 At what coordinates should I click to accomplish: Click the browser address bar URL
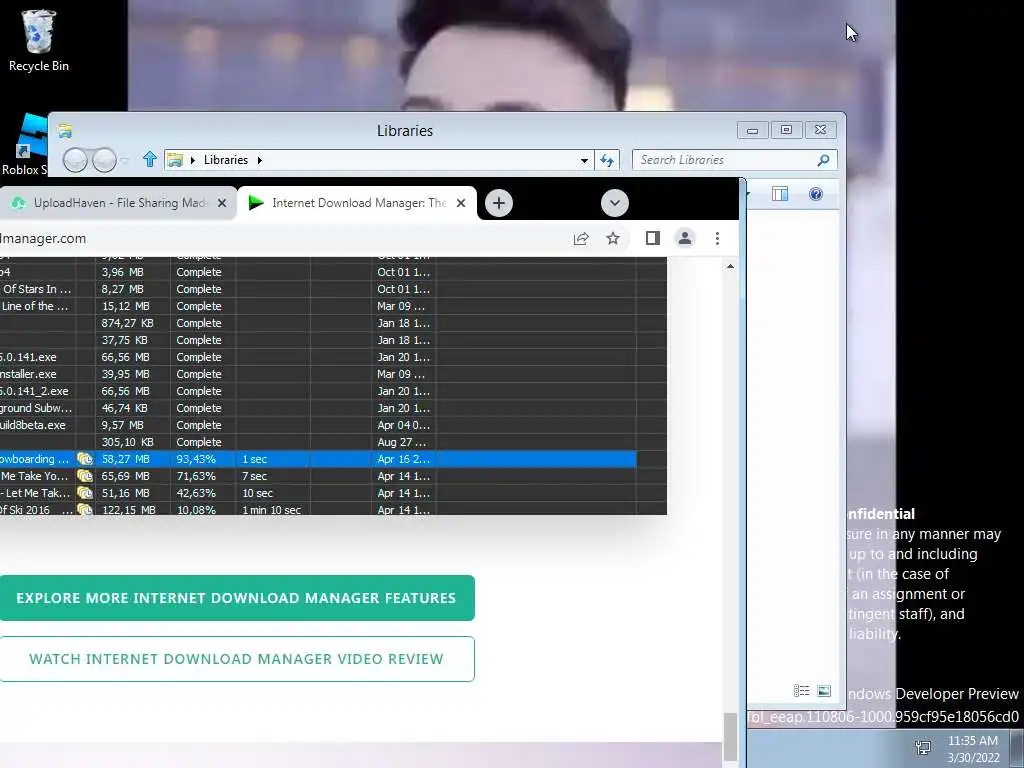43,238
